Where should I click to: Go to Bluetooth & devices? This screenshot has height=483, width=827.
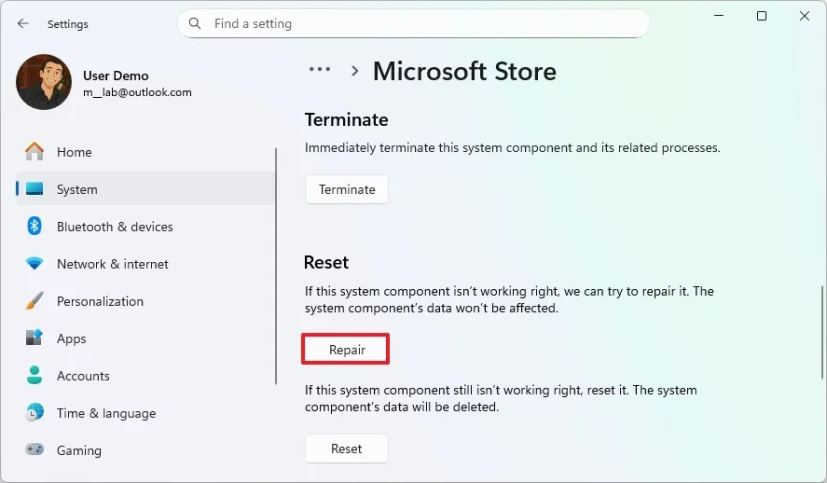(146, 226)
